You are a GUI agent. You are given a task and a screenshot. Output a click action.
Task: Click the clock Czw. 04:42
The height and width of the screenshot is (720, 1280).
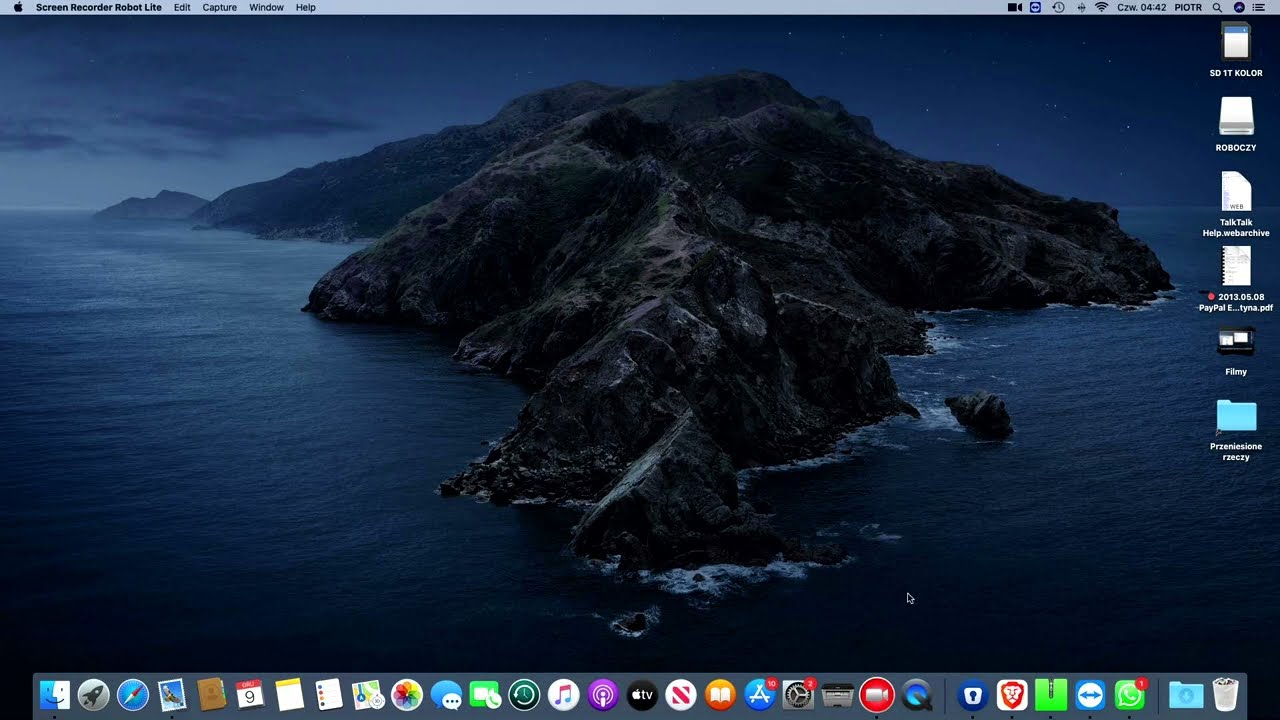[1142, 7]
